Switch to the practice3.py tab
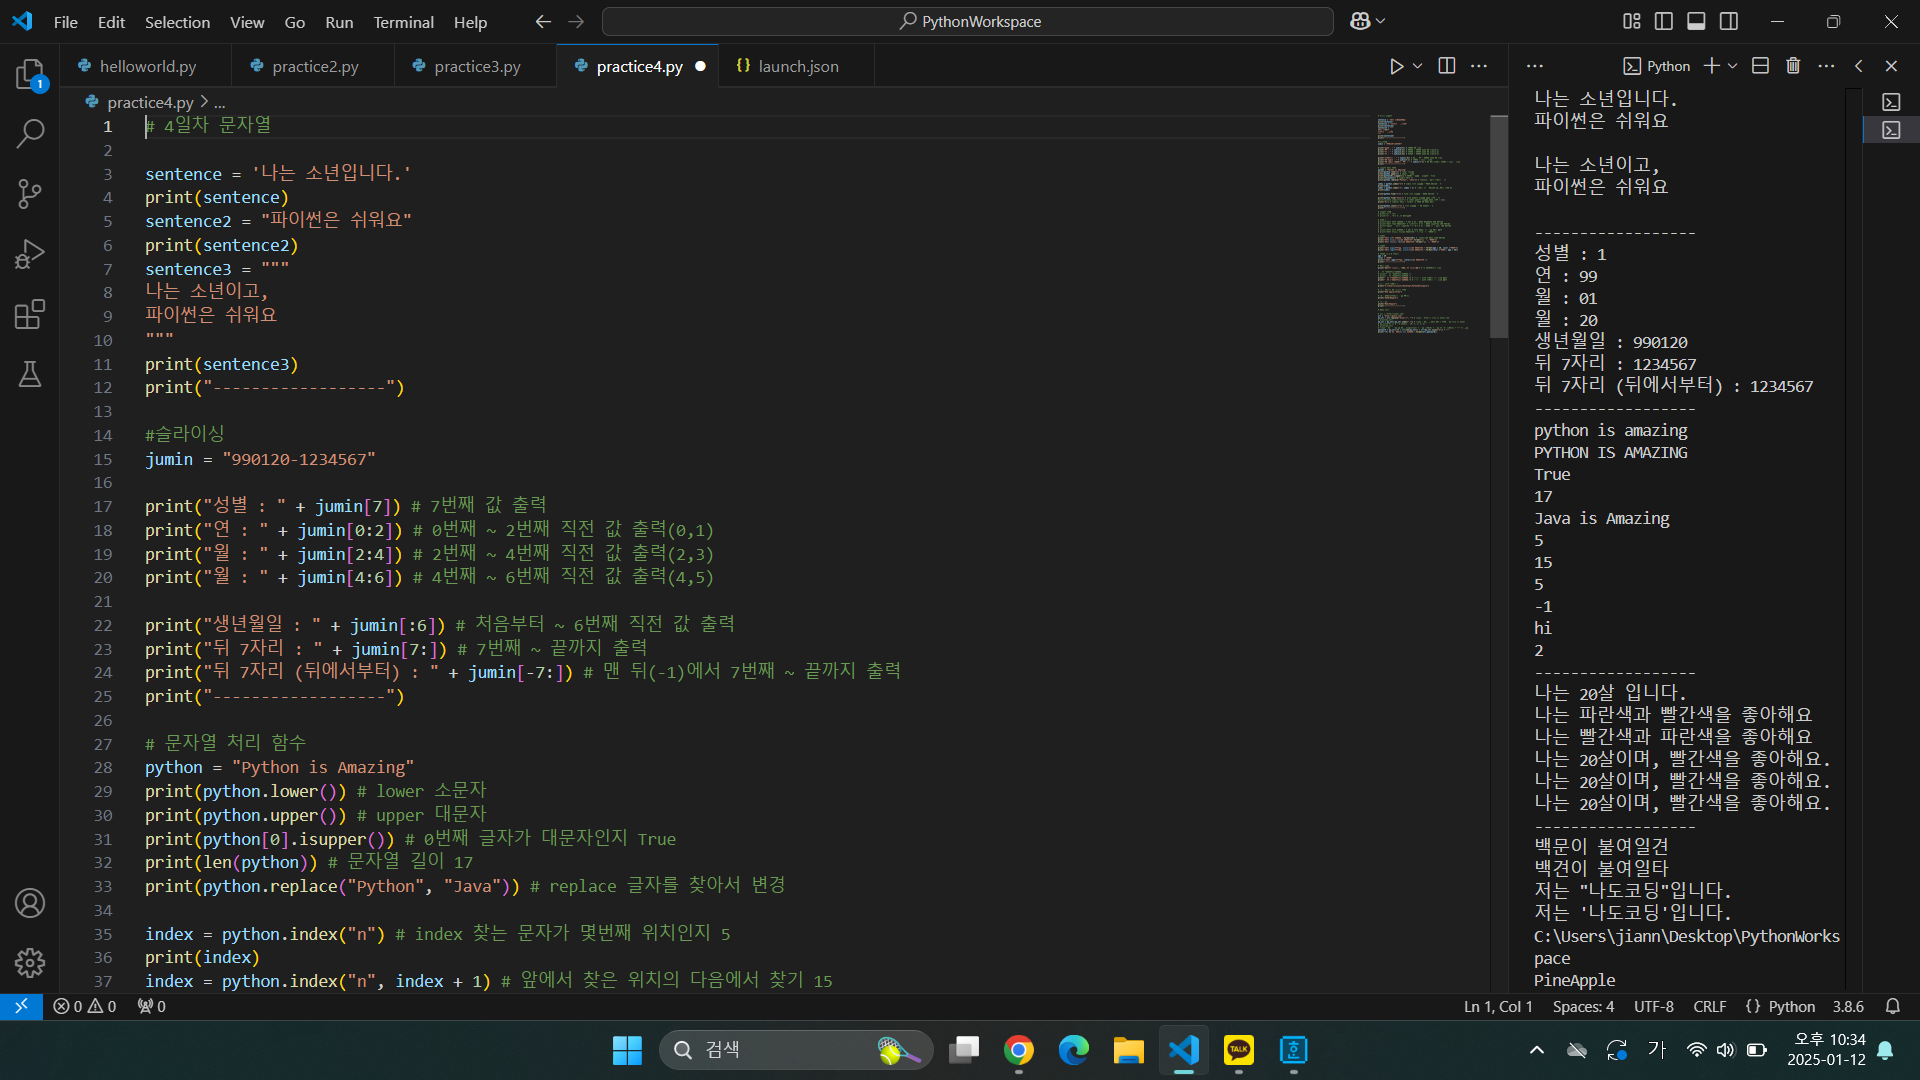The image size is (1920, 1080). point(476,66)
